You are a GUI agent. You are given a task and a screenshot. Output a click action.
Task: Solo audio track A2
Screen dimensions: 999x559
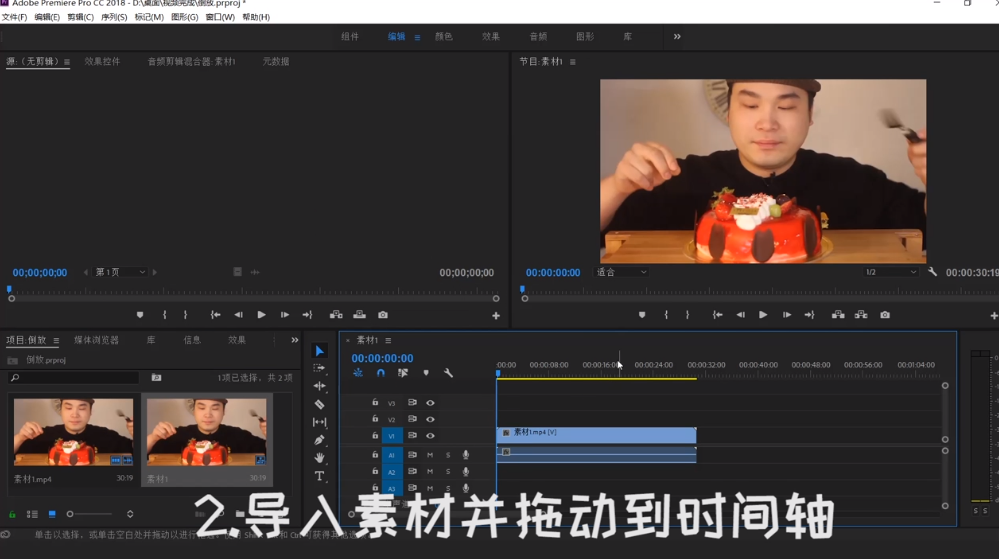[x=448, y=472]
